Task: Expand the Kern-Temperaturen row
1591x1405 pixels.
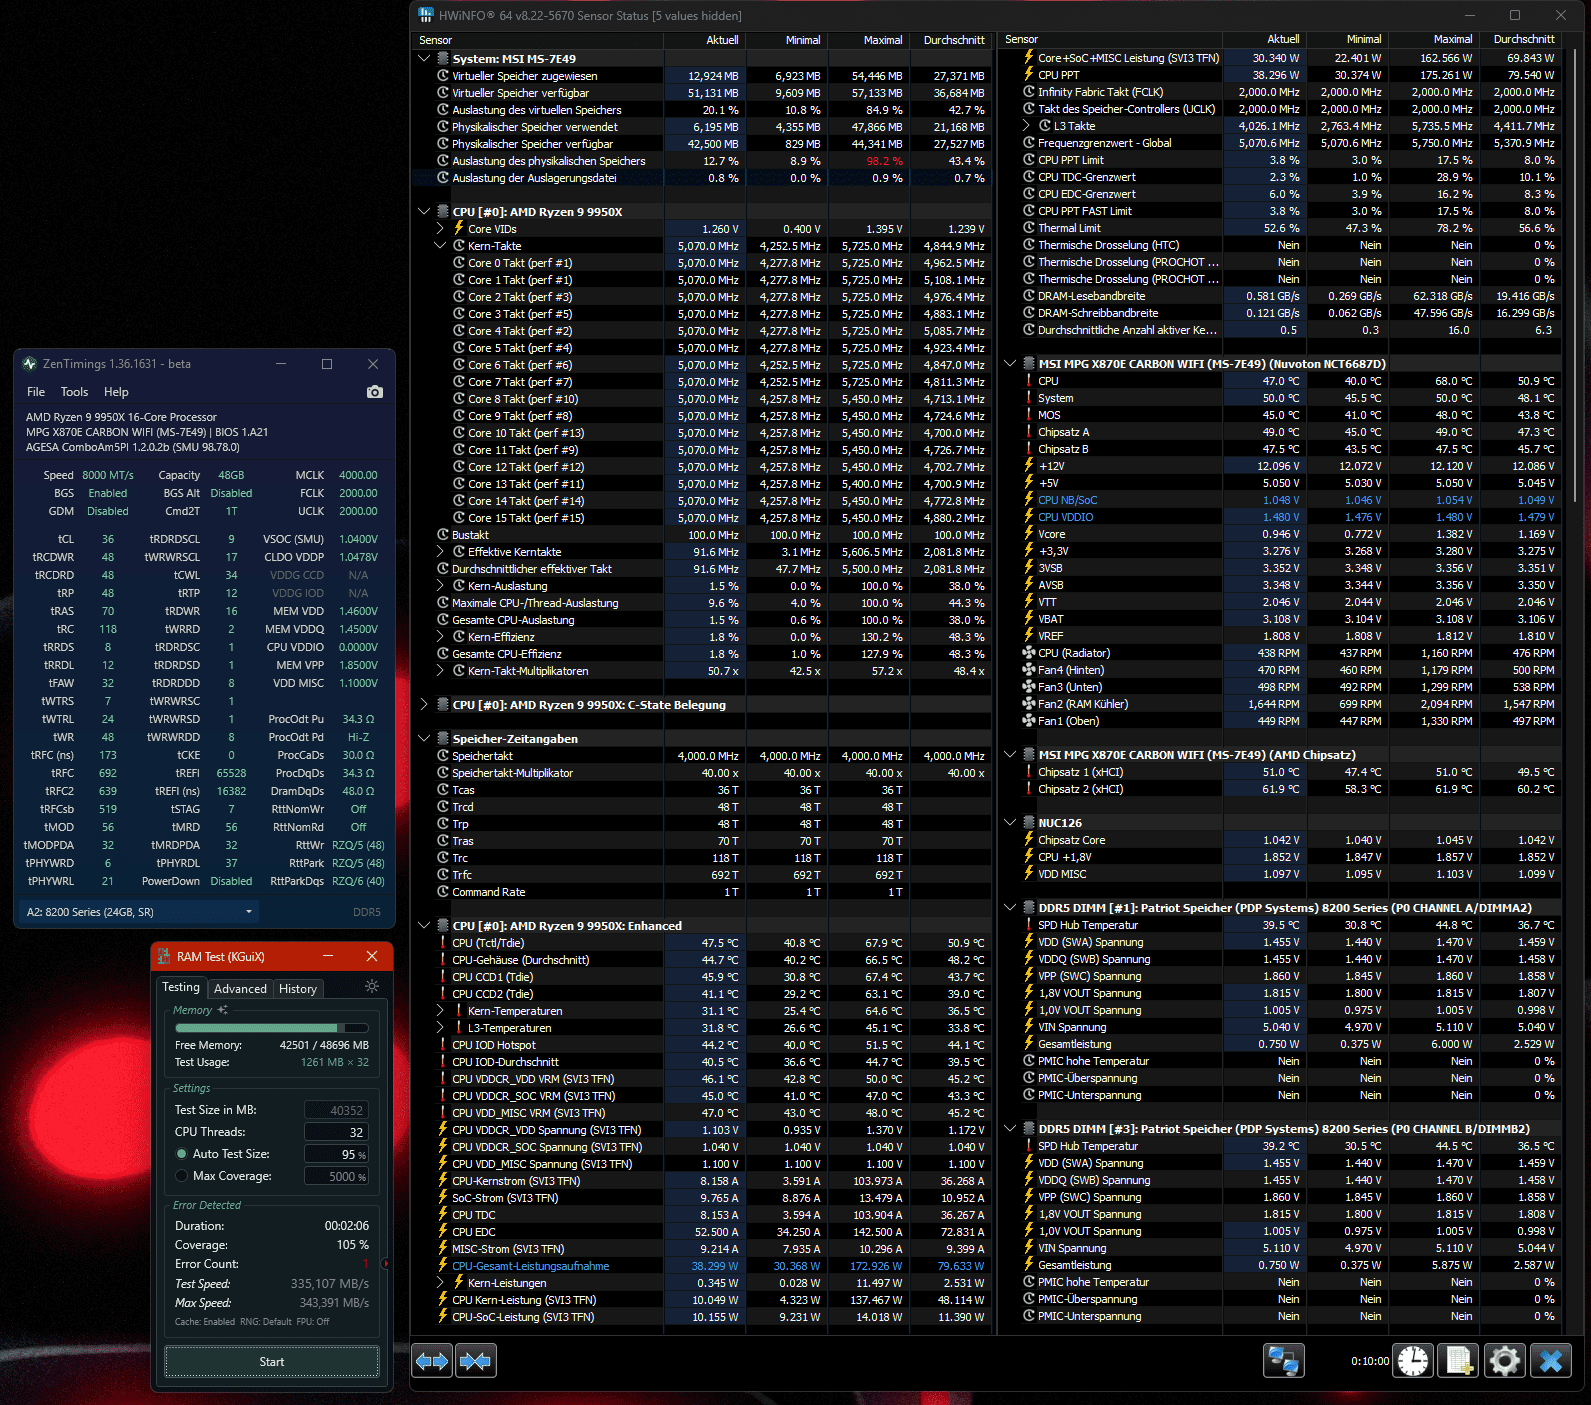Action: click(x=440, y=1011)
